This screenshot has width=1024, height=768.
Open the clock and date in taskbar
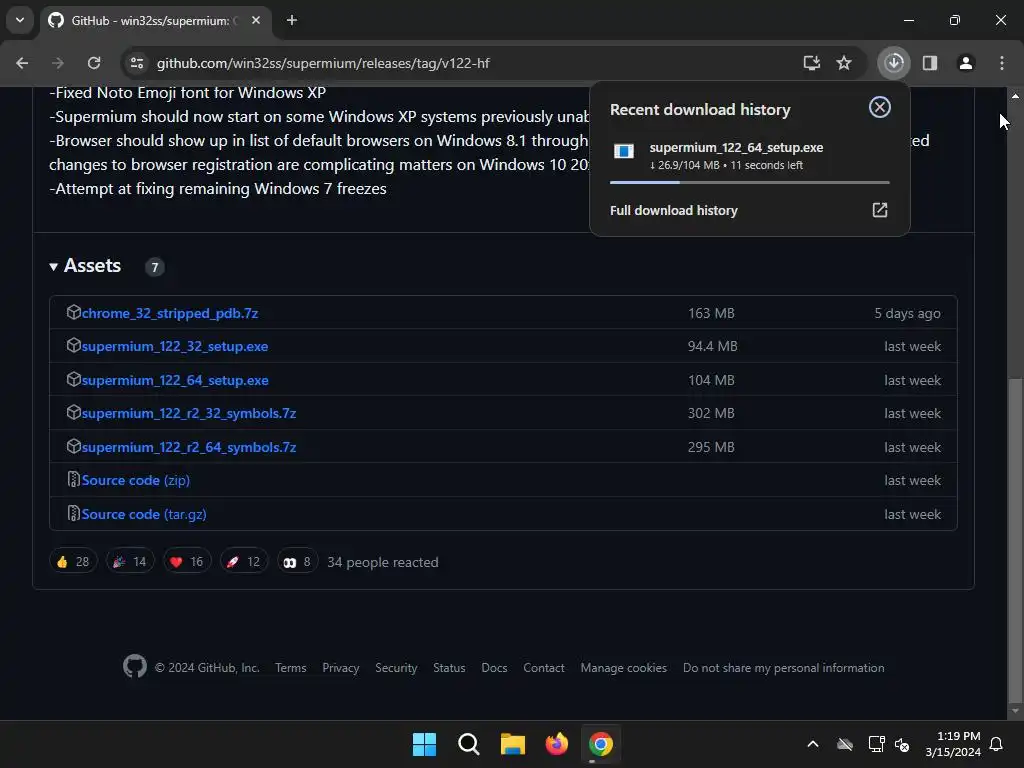click(953, 744)
